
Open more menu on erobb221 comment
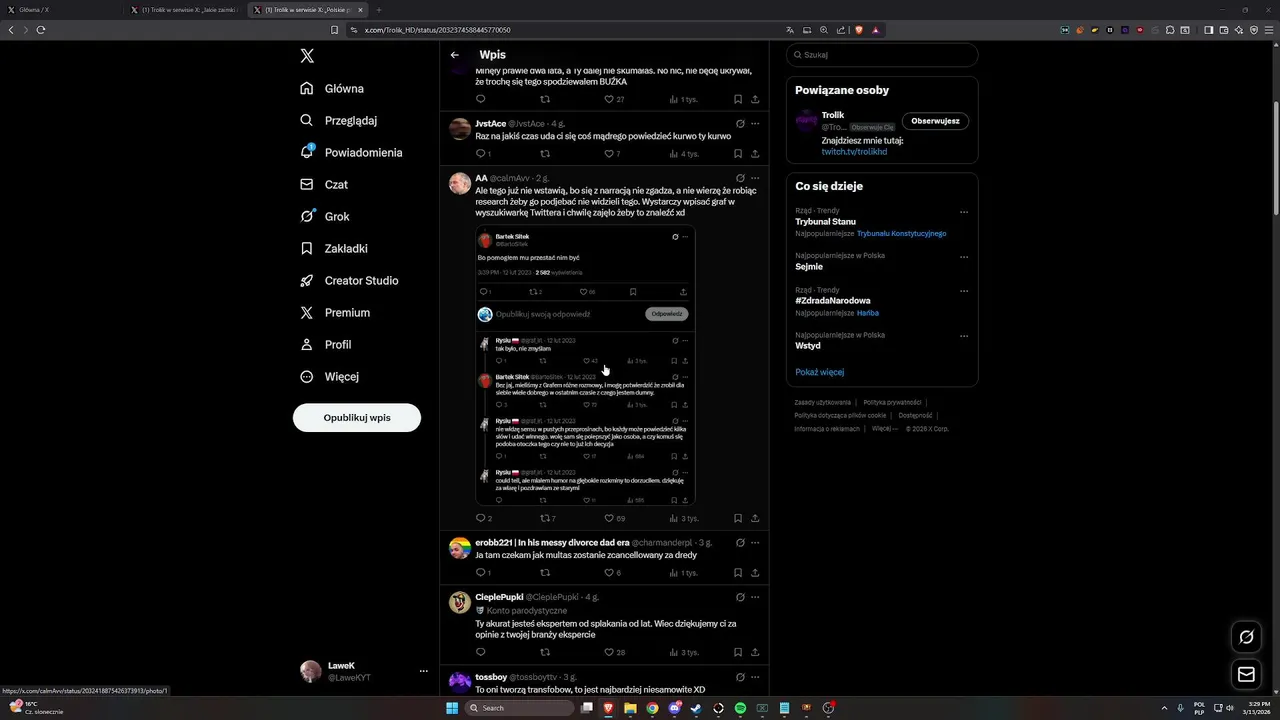tap(755, 542)
